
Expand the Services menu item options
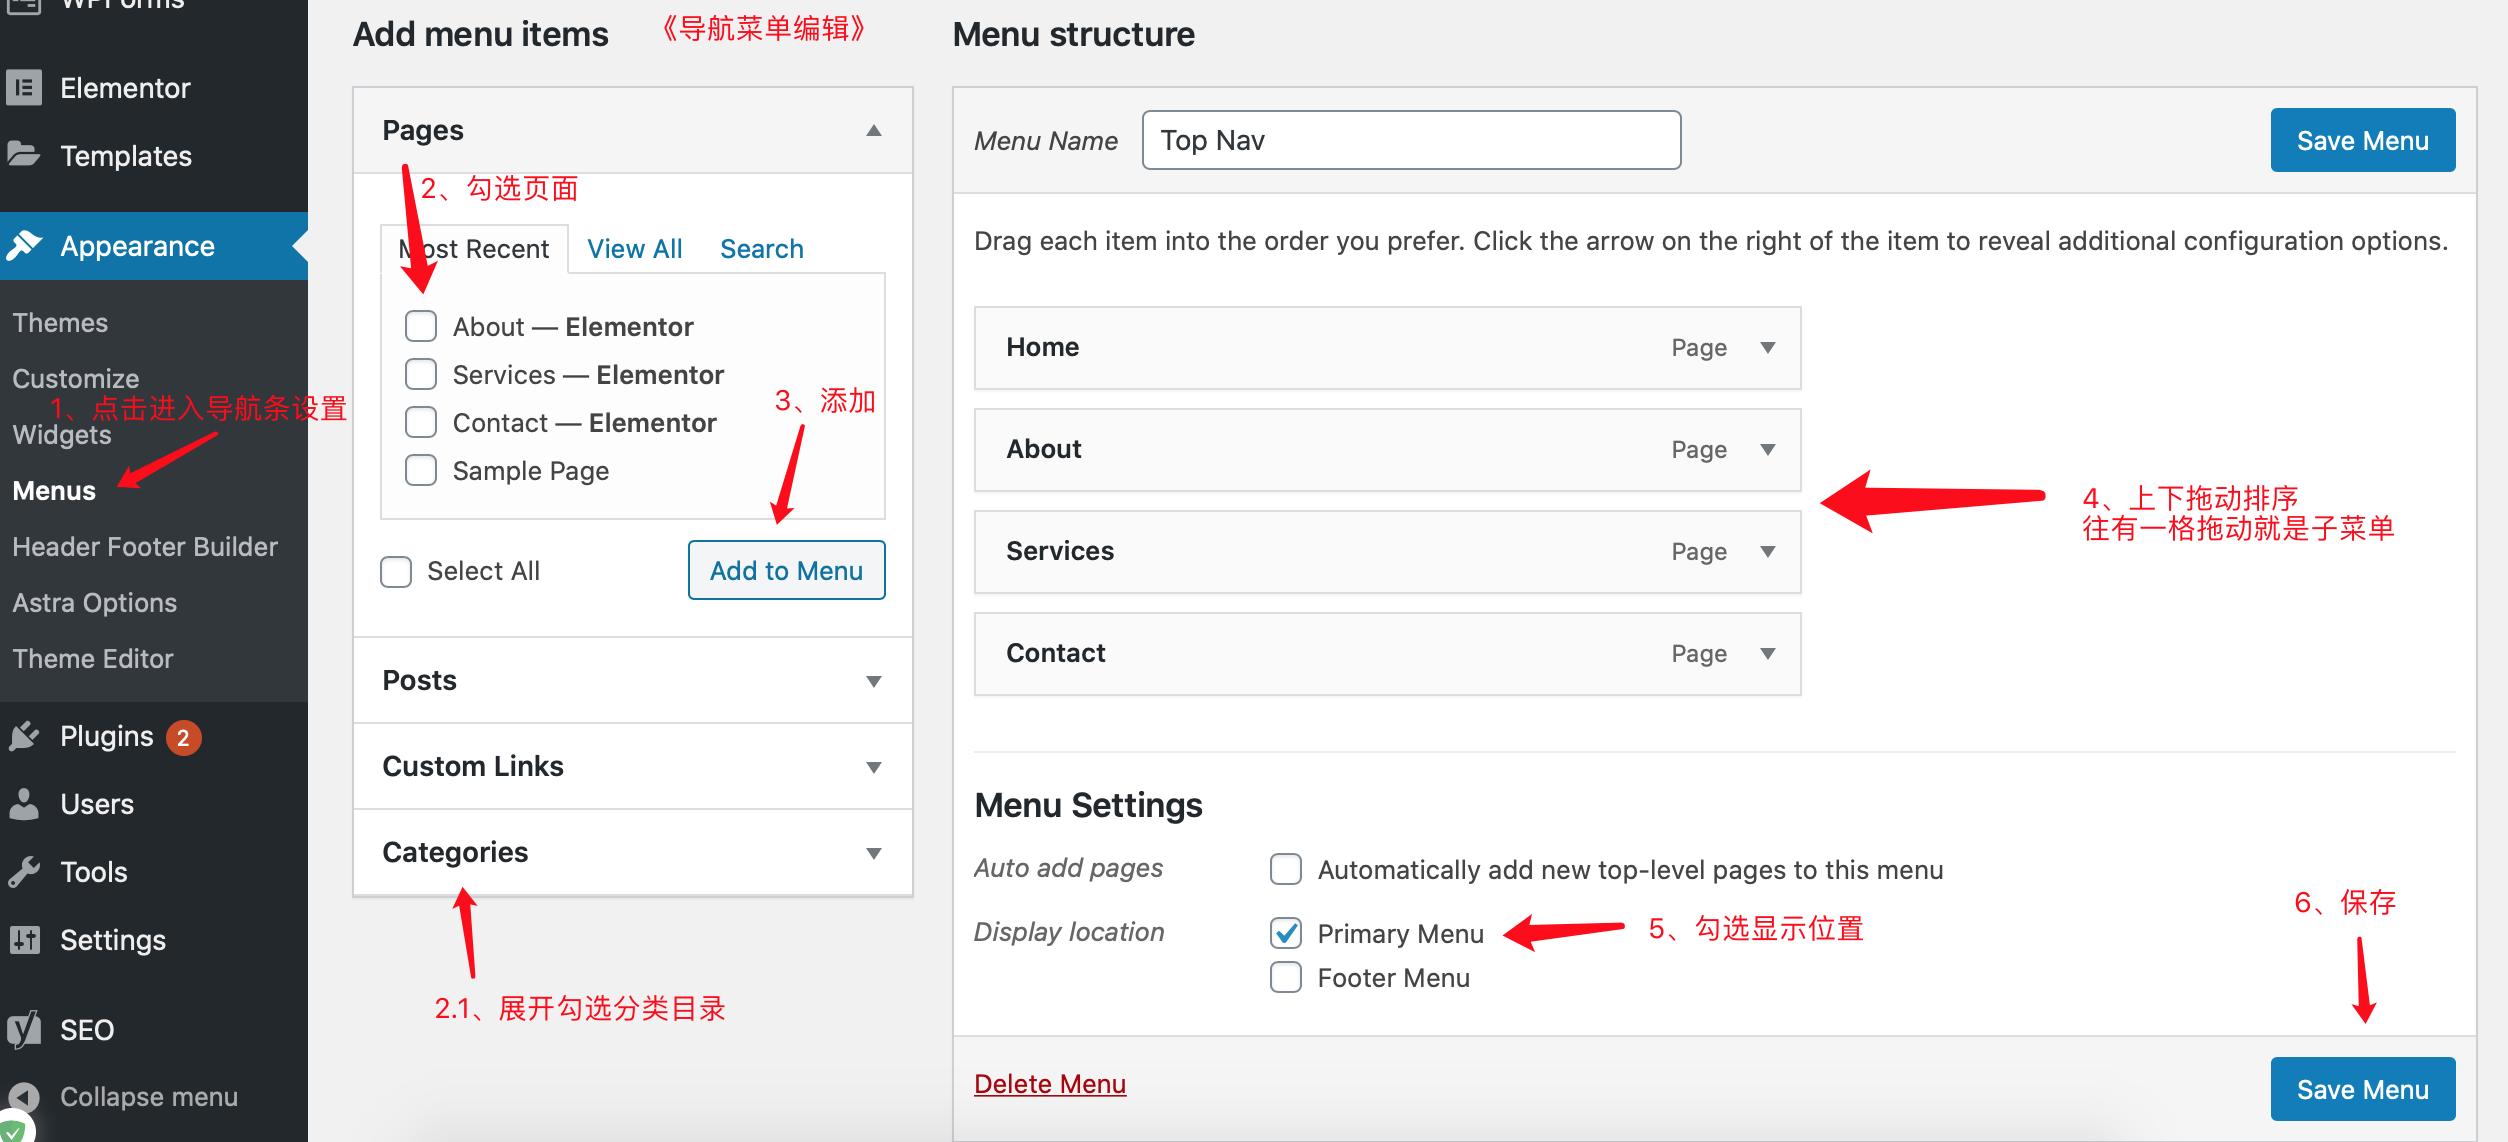[x=1768, y=552]
